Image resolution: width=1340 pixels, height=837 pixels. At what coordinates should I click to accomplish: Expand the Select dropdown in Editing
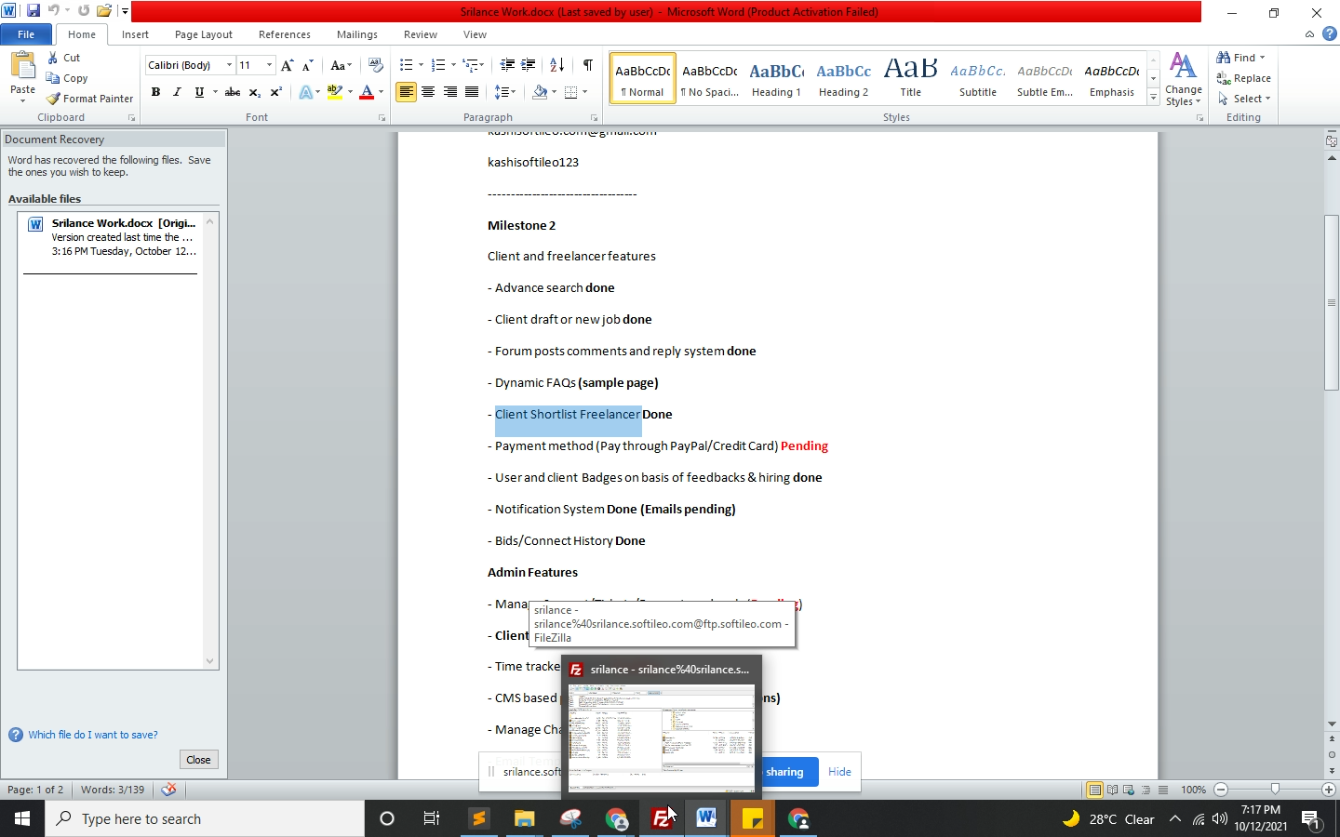[x=1244, y=99]
